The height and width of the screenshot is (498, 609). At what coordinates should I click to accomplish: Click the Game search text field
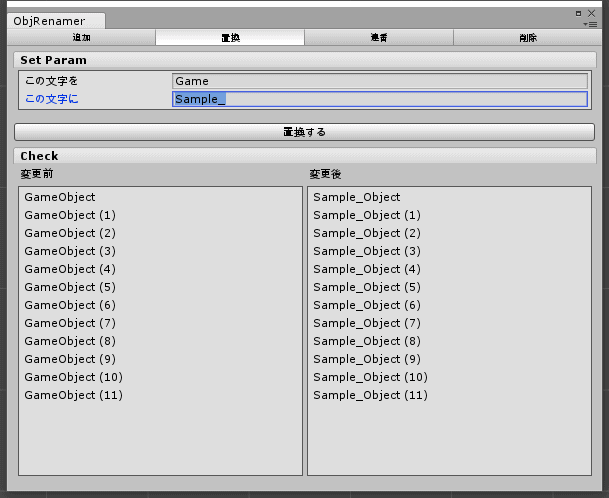(379, 81)
